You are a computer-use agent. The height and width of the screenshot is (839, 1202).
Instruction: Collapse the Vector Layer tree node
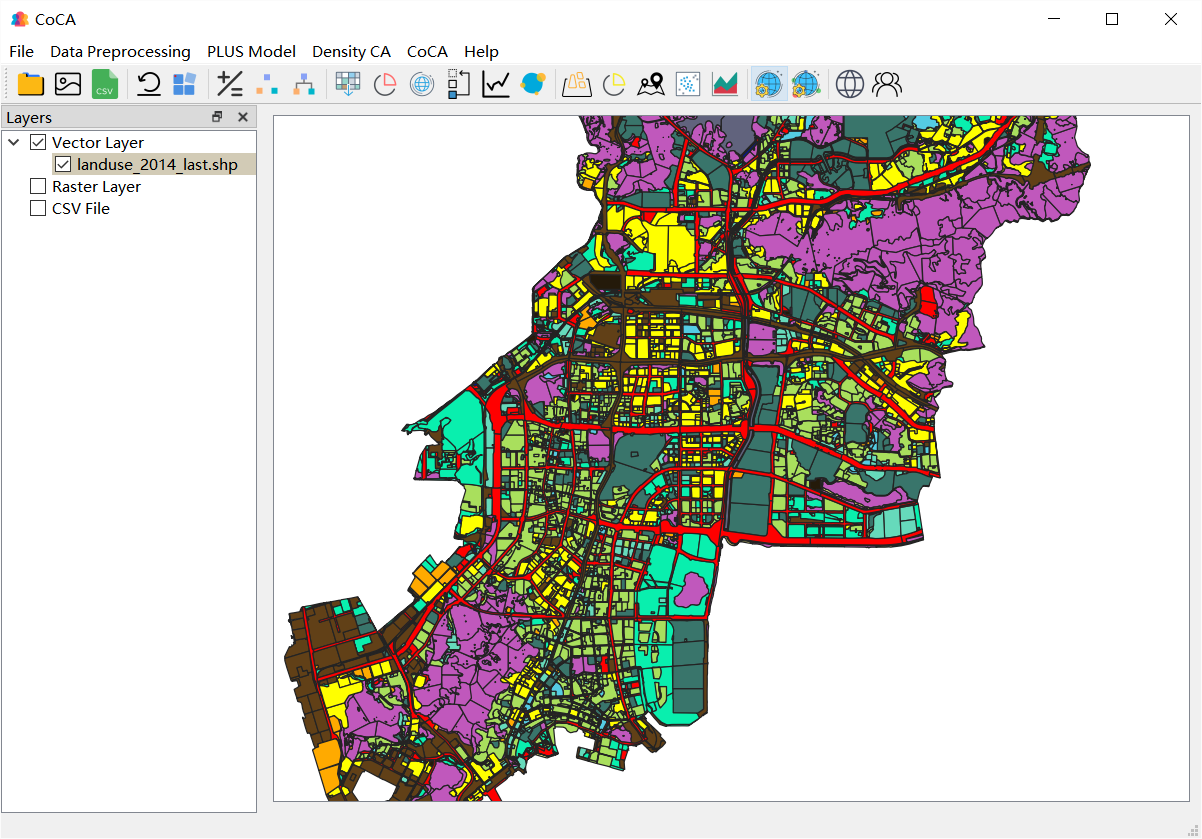tap(14, 143)
